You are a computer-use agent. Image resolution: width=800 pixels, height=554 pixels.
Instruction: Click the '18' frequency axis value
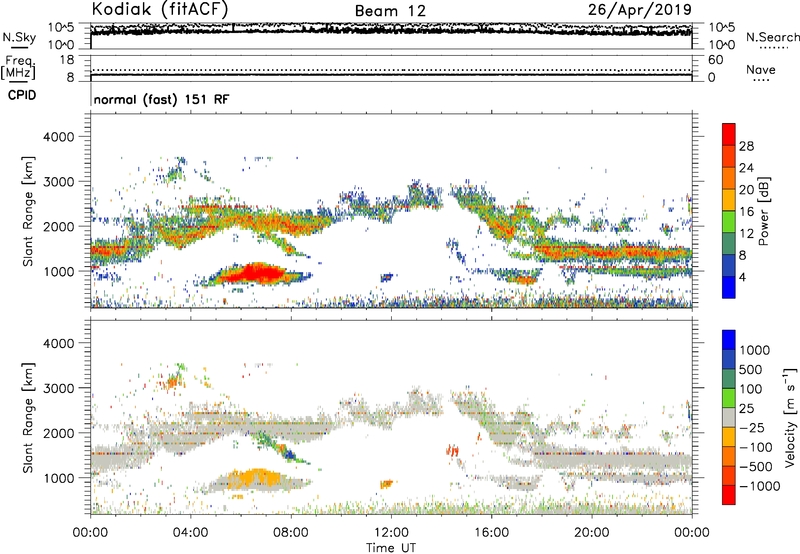[67, 60]
